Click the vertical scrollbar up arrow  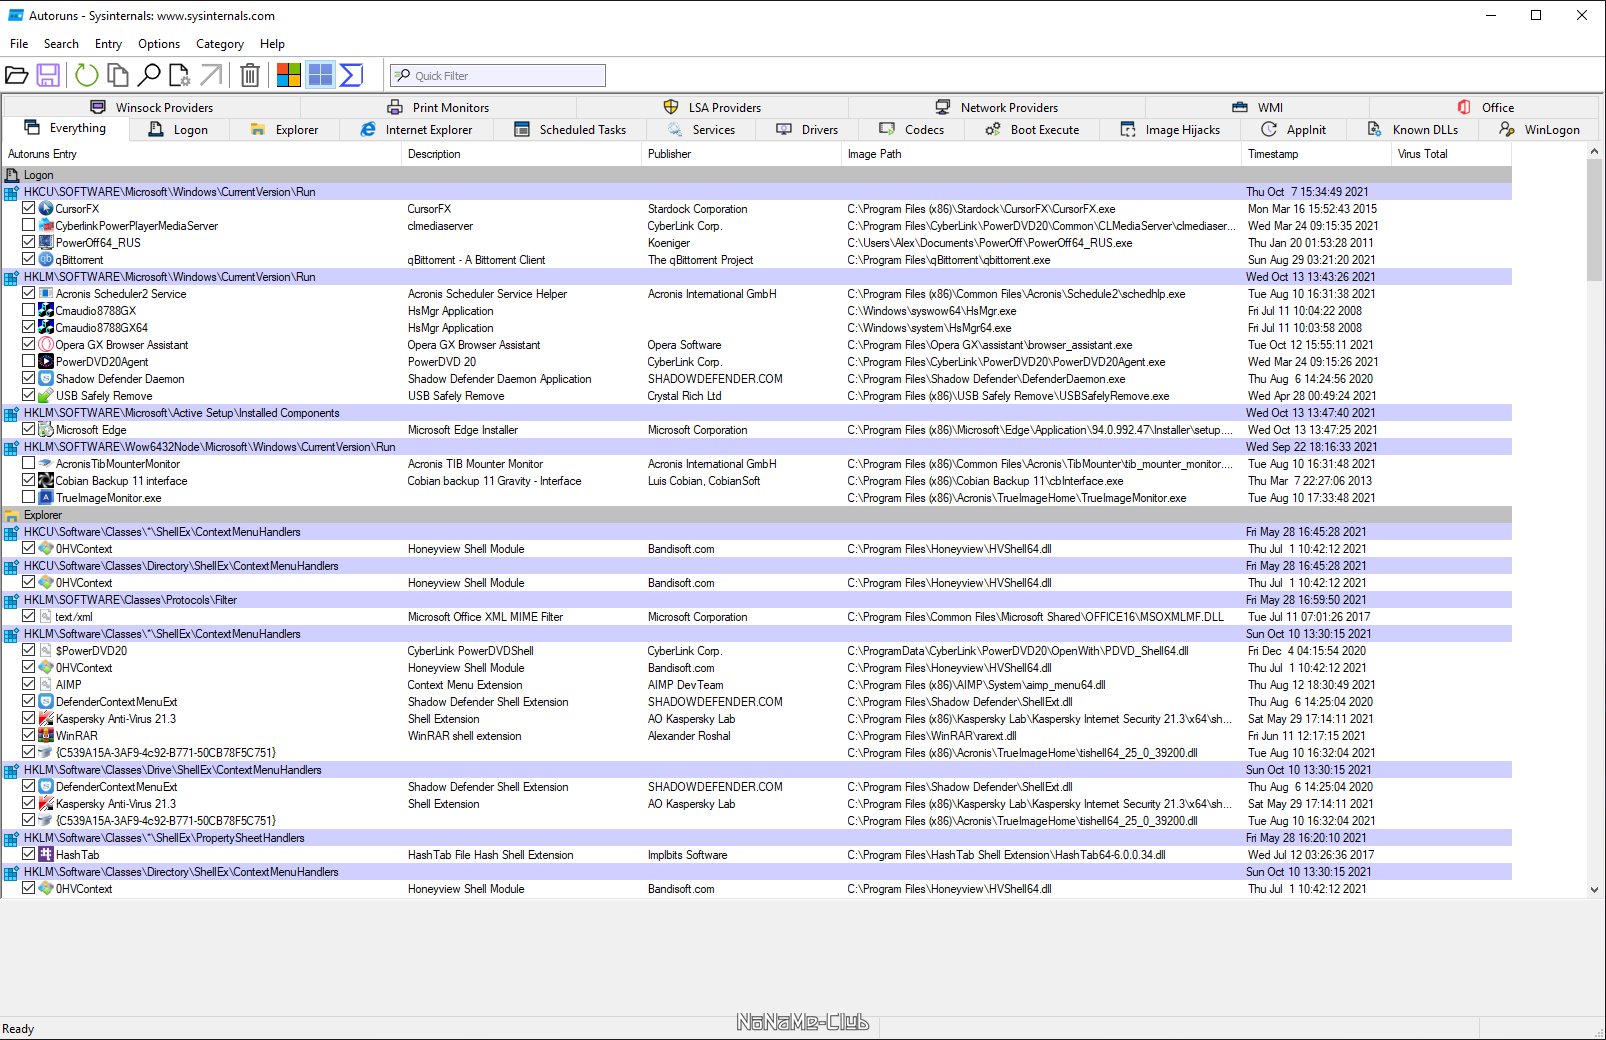pyautogui.click(x=1594, y=152)
